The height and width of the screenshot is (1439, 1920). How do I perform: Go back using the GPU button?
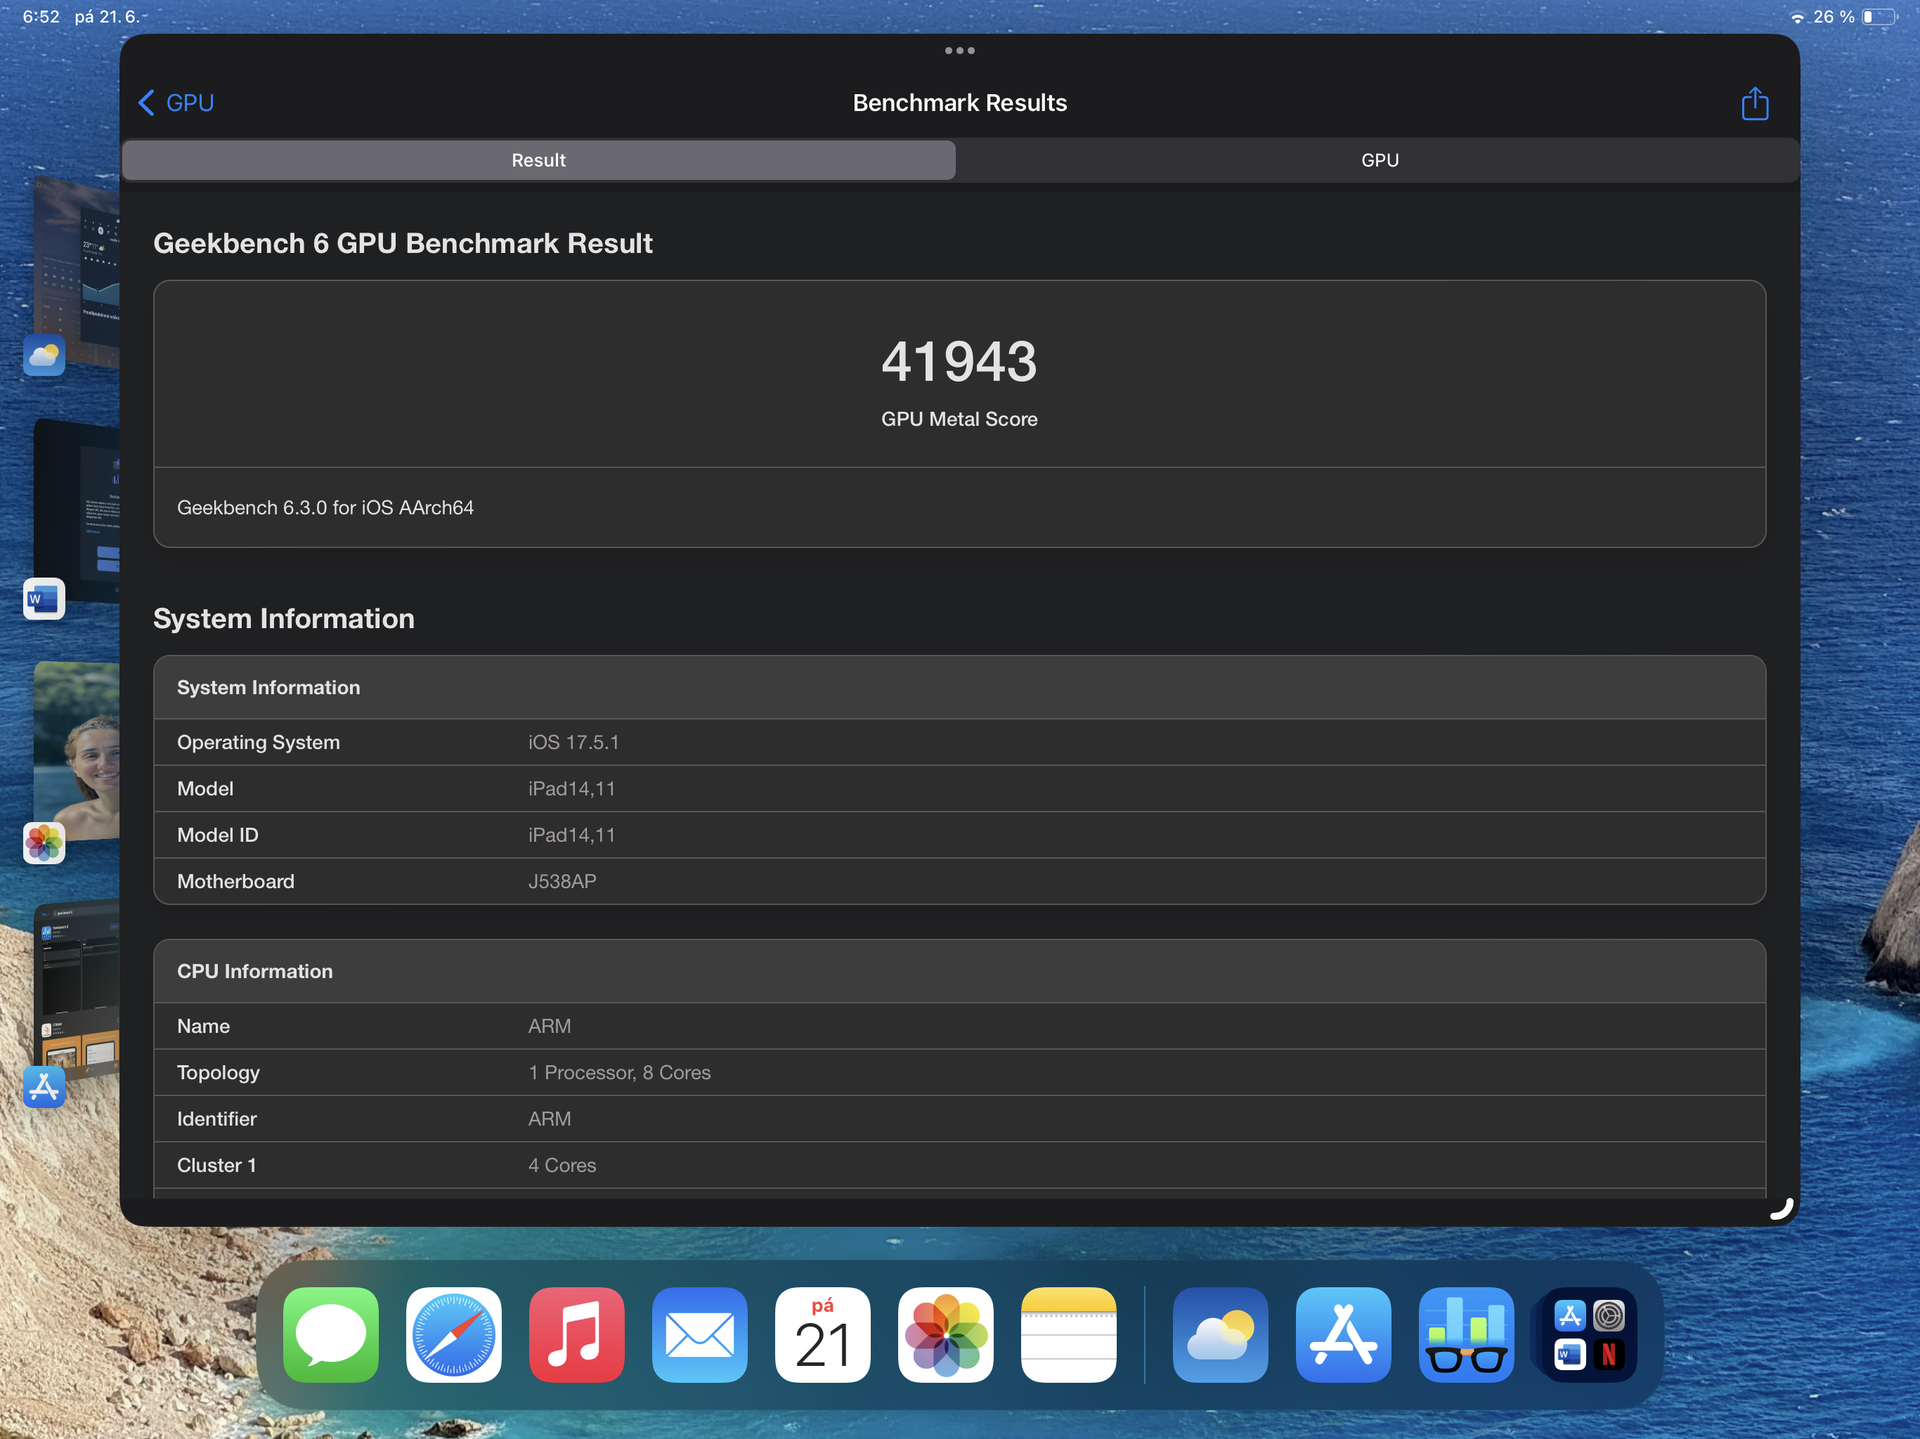(x=175, y=102)
